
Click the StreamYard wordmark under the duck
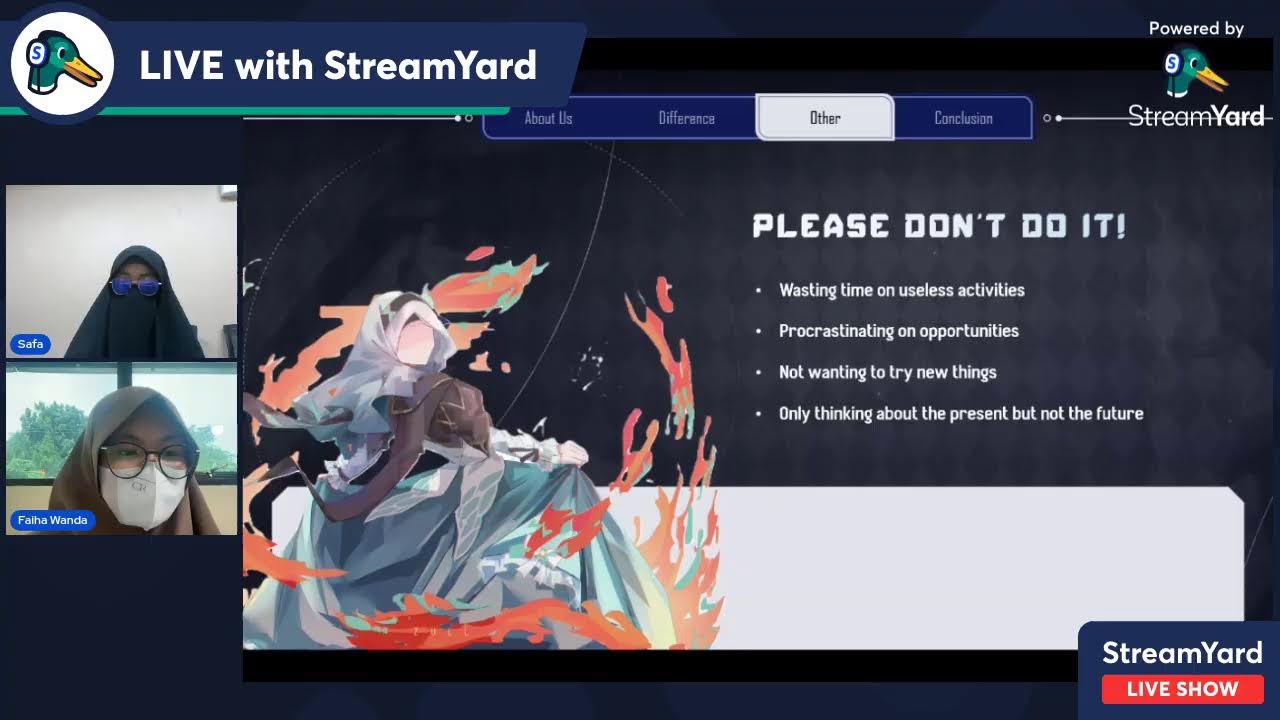pos(1196,116)
